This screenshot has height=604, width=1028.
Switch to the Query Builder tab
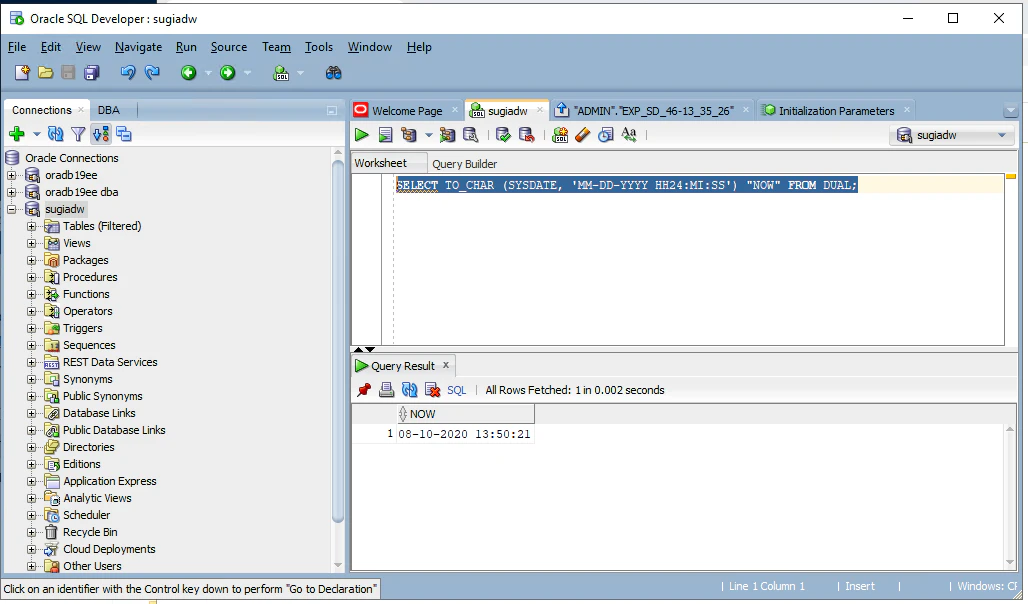coord(464,164)
